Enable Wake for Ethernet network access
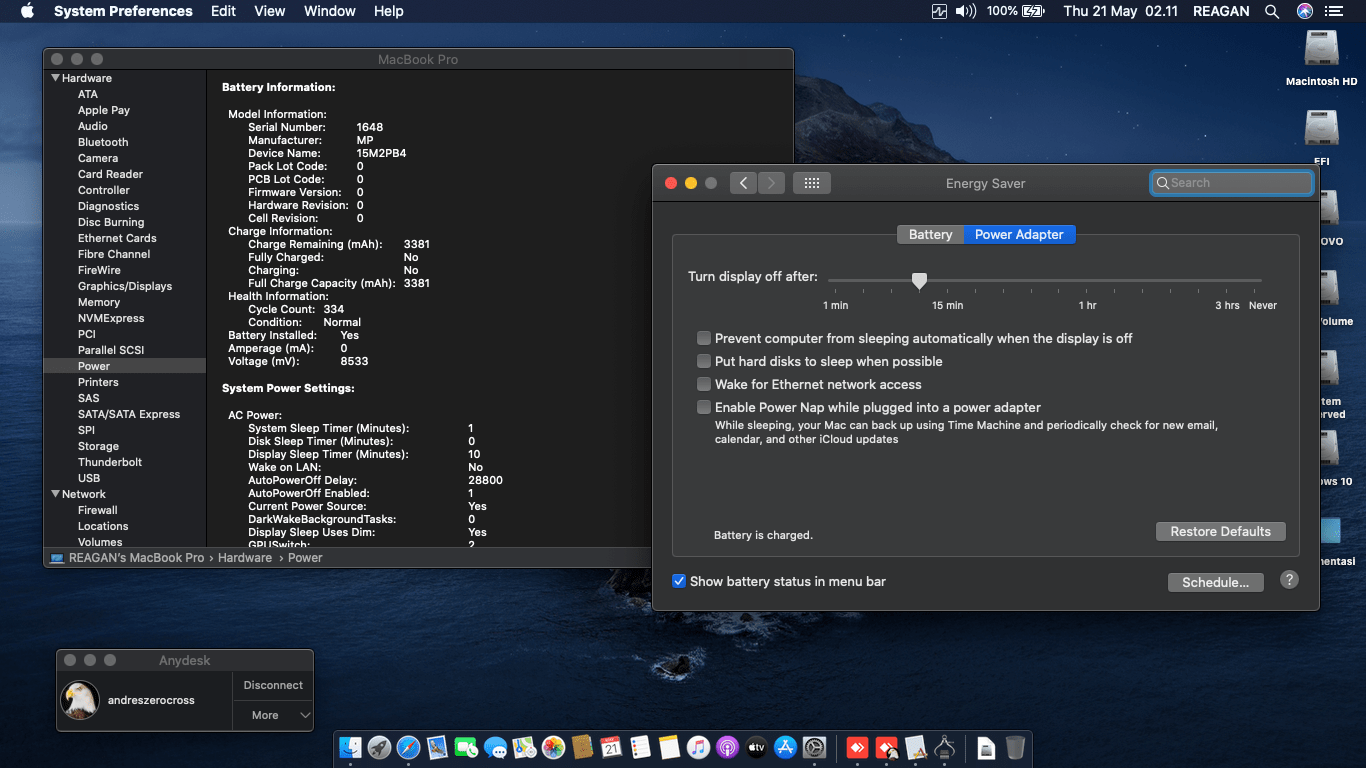 point(704,384)
